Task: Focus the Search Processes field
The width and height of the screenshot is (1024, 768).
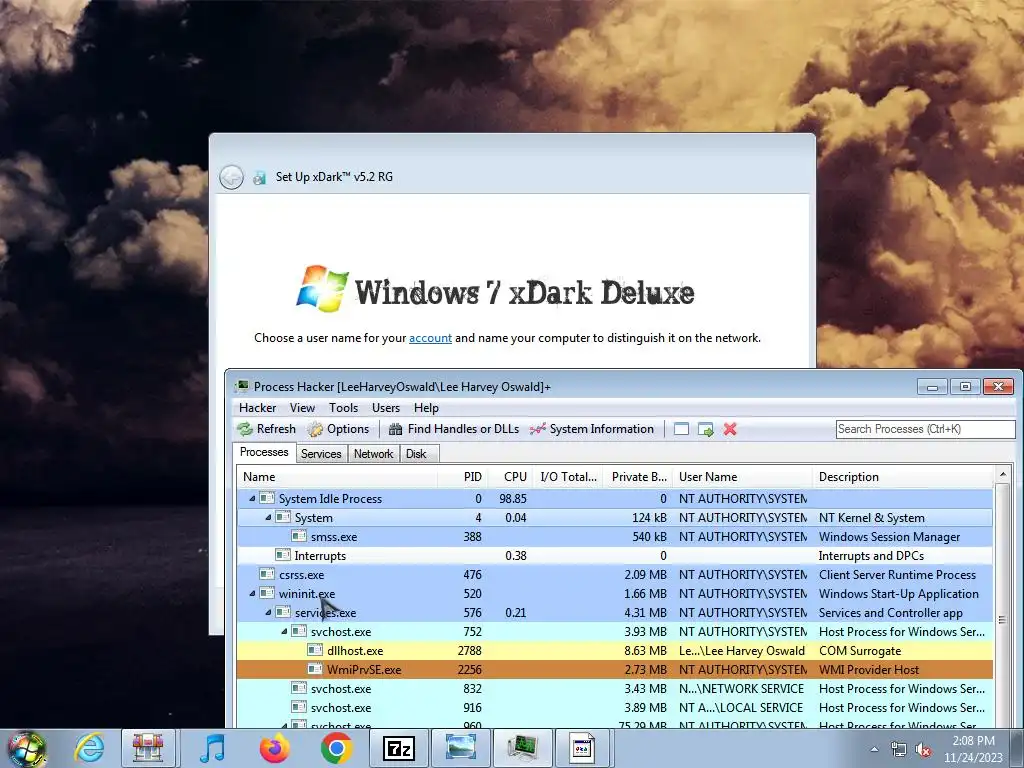Action: [x=925, y=429]
